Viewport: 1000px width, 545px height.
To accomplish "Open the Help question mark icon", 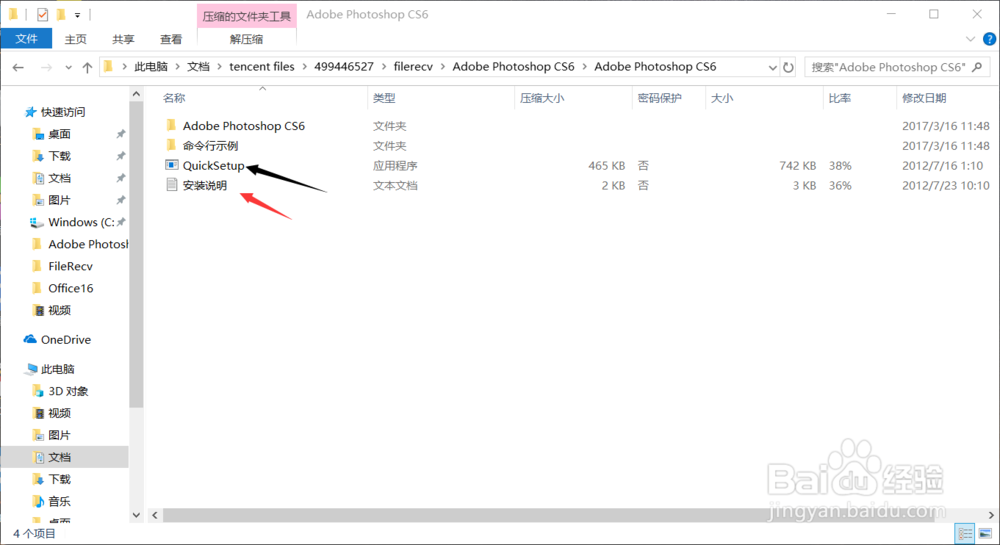I will (989, 40).
